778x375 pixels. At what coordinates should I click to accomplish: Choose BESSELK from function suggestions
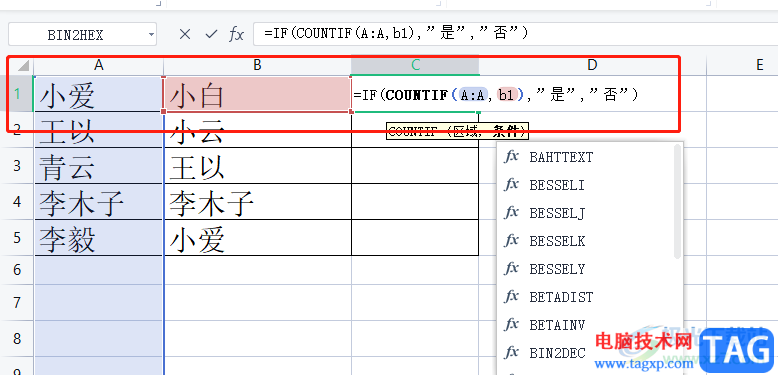pyautogui.click(x=586, y=241)
